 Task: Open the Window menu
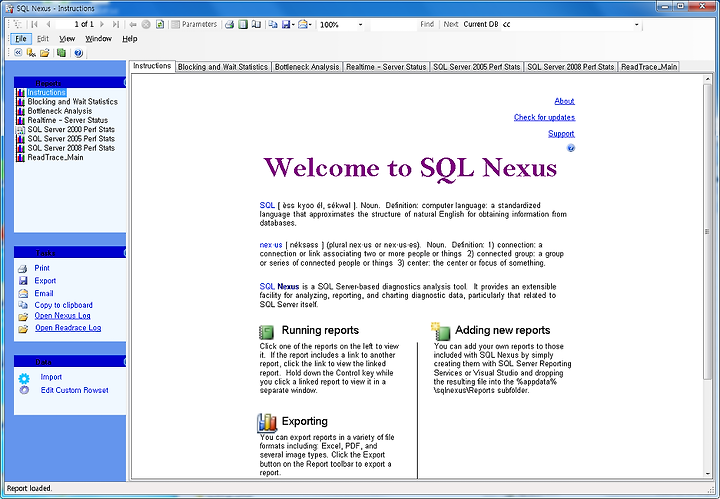coord(98,39)
